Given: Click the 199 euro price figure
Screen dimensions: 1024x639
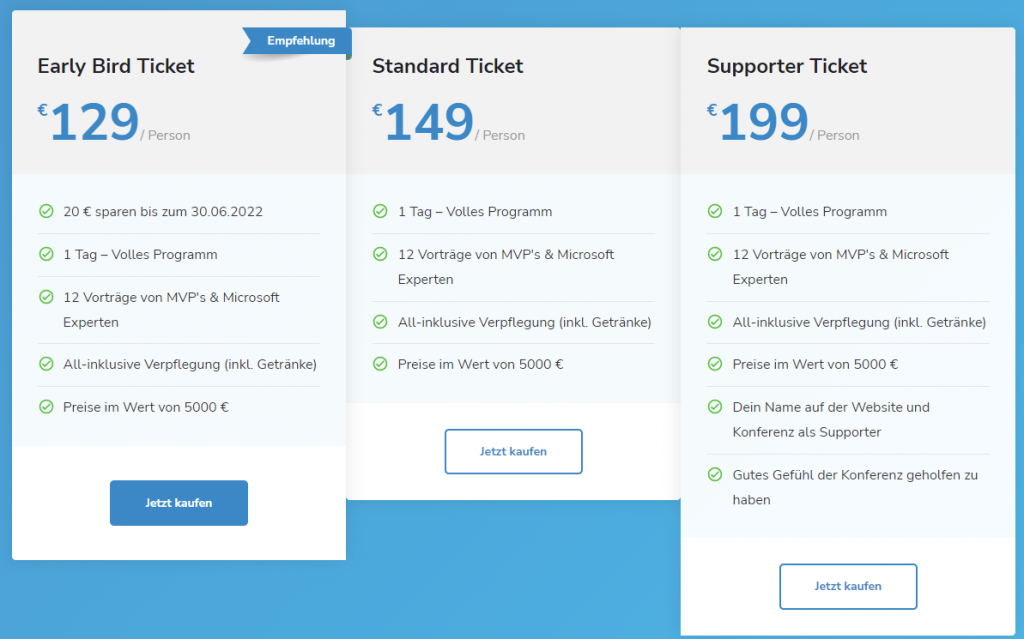Looking at the screenshot, I should [763, 123].
